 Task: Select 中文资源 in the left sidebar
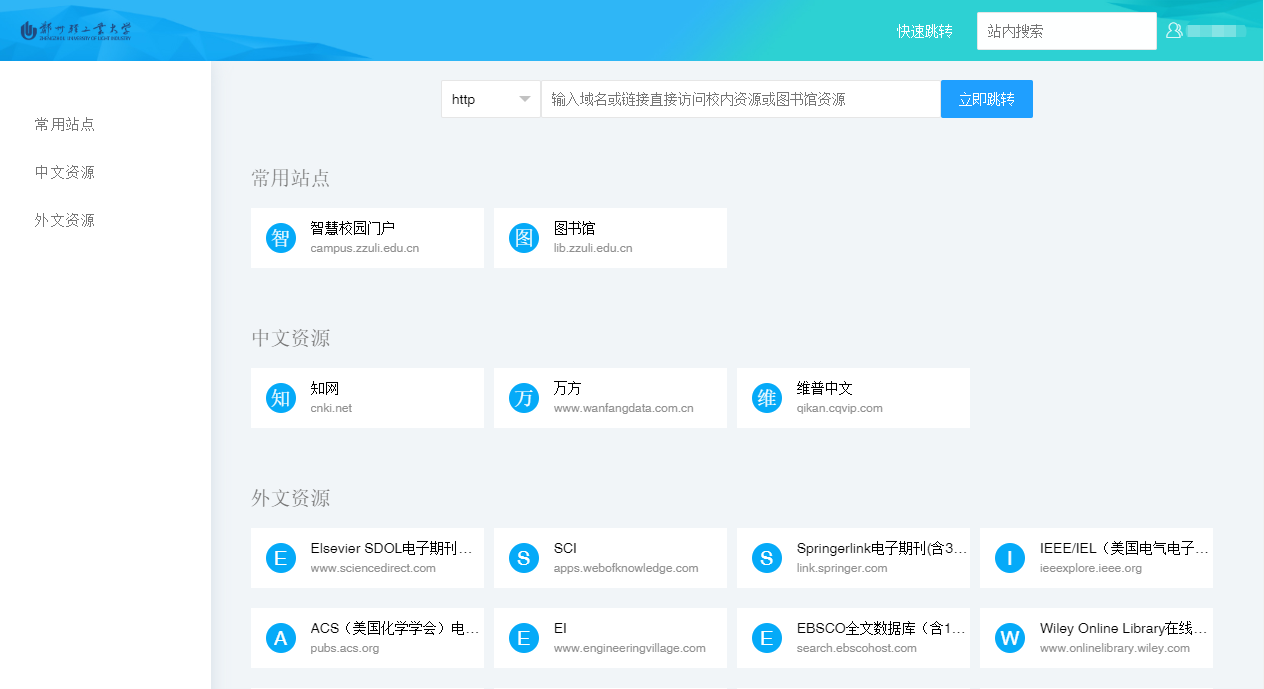coord(65,172)
